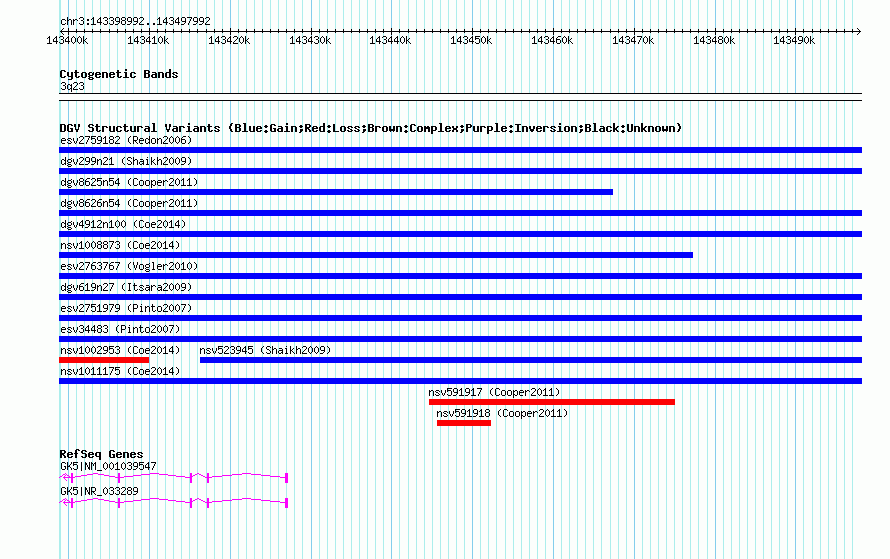The height and width of the screenshot is (559, 890).
Task: Click the blue bar for nsv1011175
Action: 460,381
